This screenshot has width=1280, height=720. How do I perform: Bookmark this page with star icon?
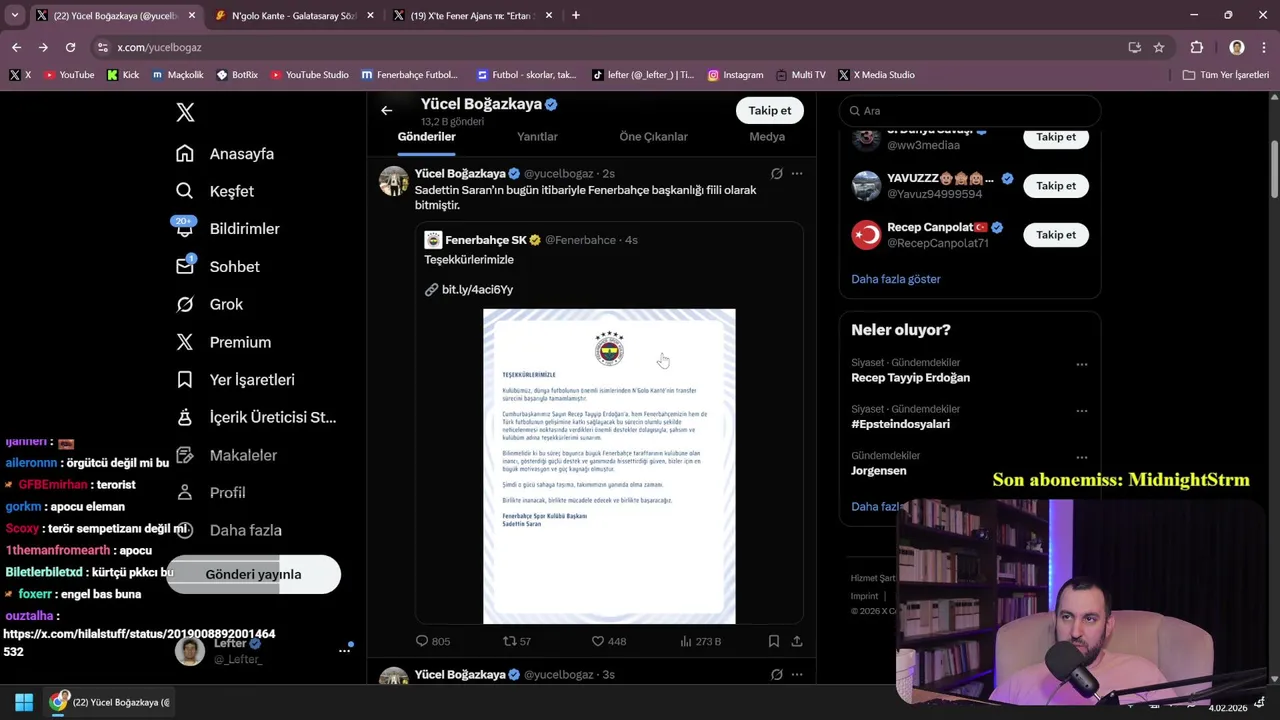pyautogui.click(x=1159, y=47)
